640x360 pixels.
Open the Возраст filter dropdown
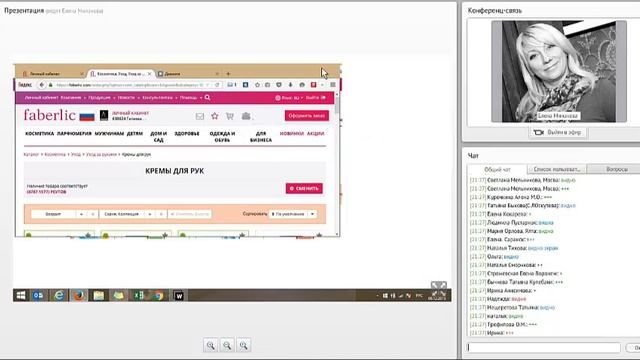65,214
